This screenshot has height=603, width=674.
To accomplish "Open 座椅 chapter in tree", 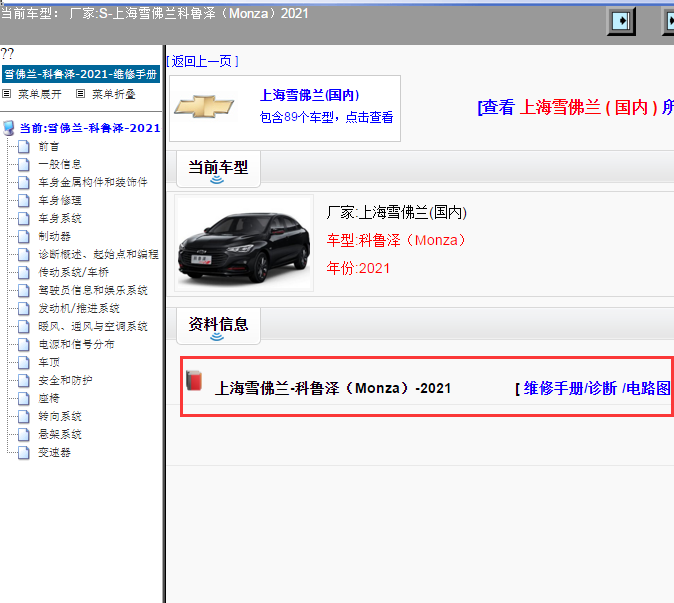I will (49, 399).
